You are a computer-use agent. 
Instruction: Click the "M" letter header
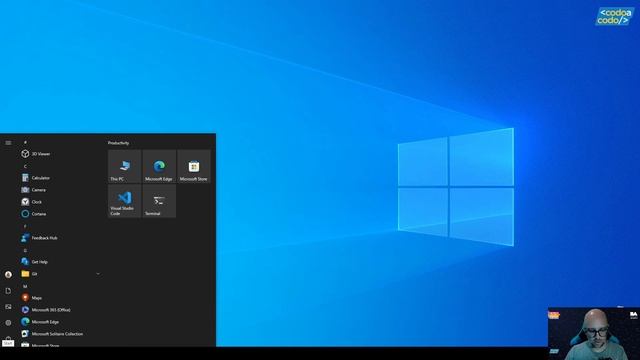(25, 287)
